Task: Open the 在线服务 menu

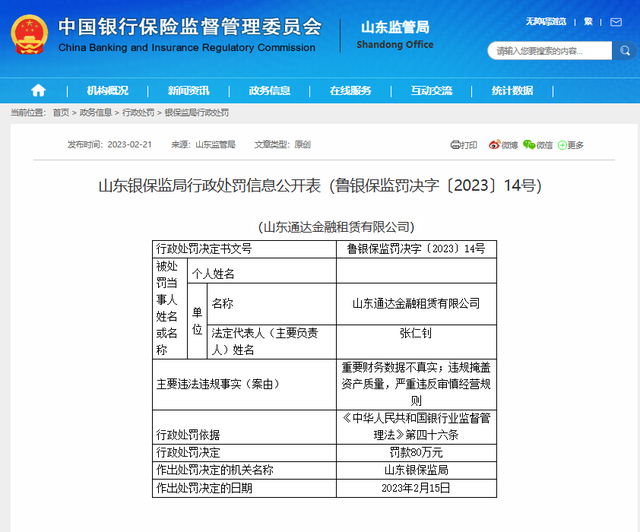Action: (x=351, y=90)
